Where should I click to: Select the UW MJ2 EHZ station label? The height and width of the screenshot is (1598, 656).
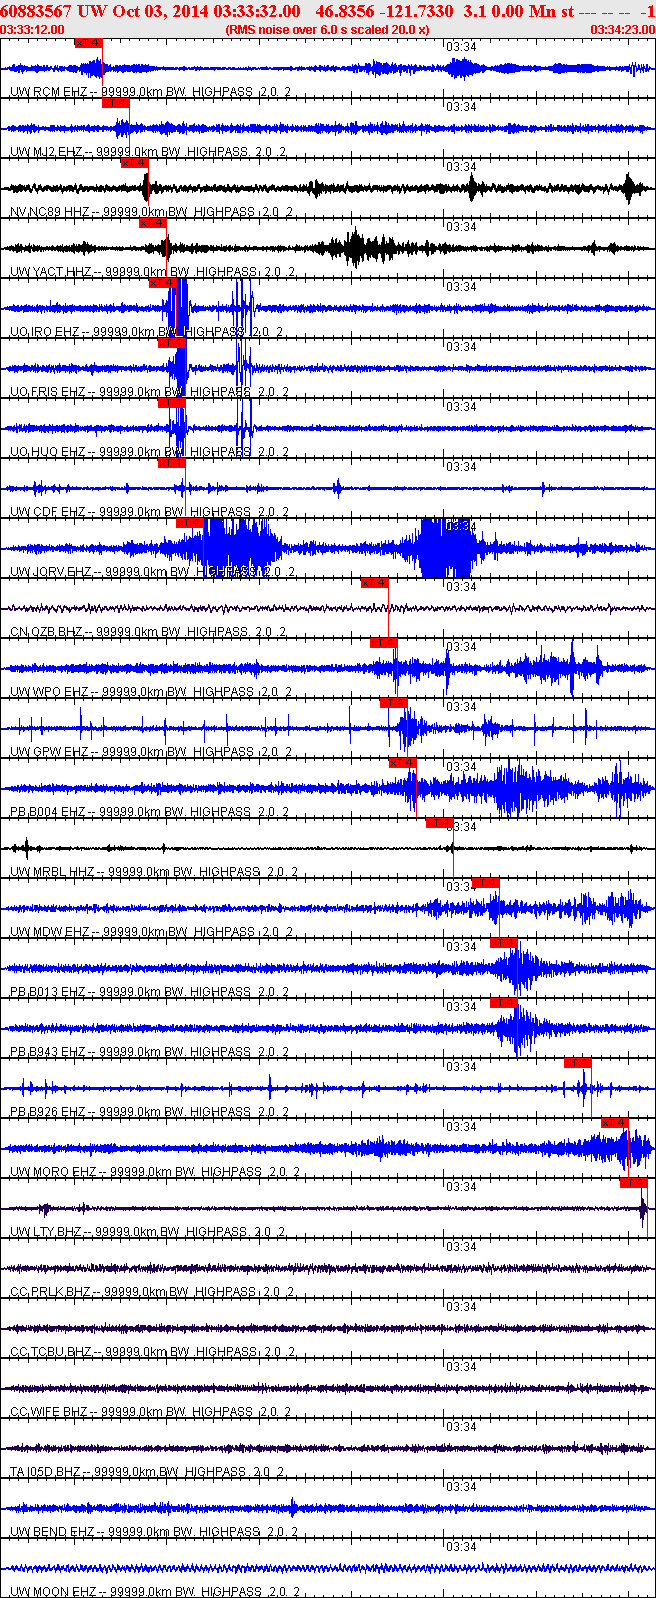point(148,152)
